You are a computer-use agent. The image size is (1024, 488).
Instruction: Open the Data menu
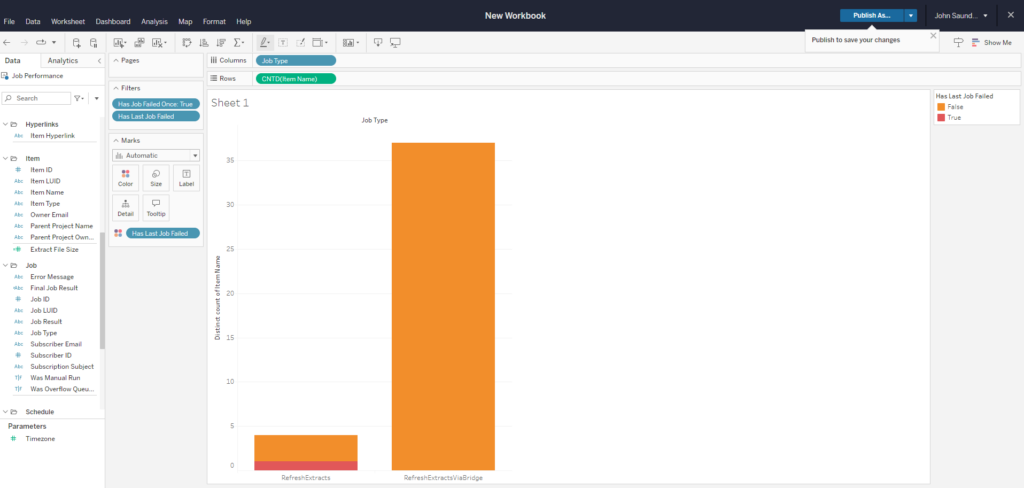tap(33, 22)
